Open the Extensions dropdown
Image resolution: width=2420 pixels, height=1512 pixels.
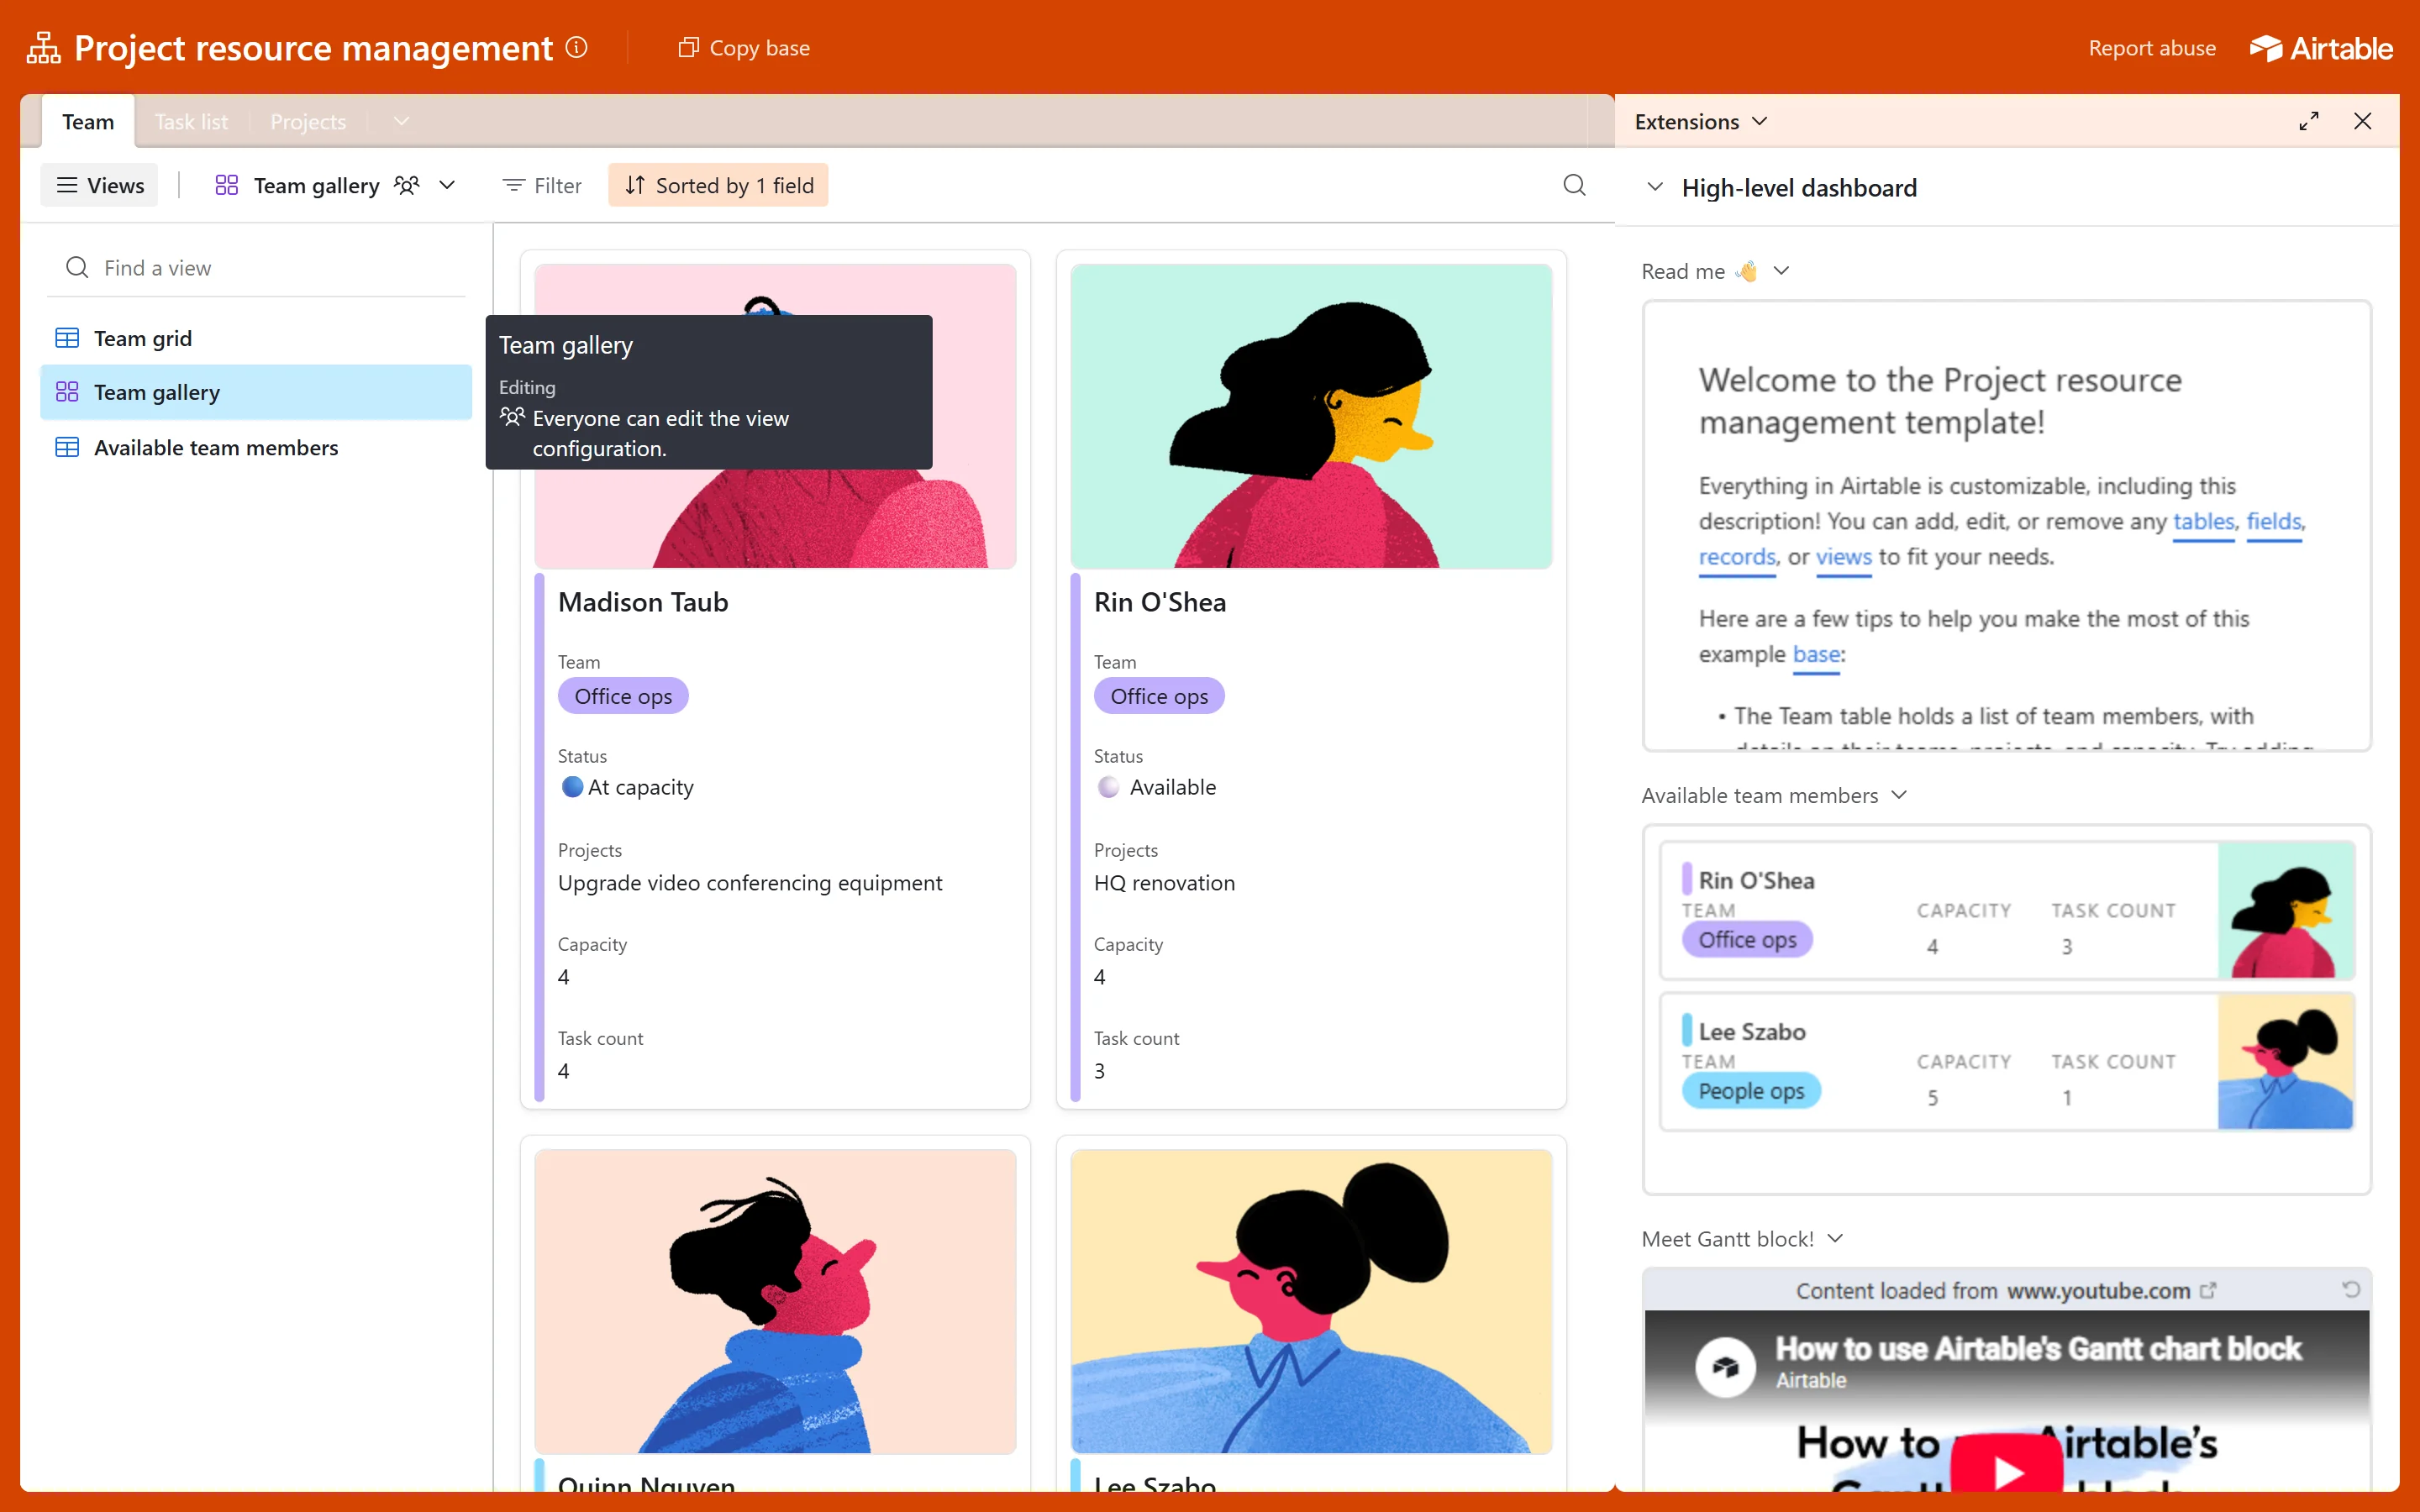pyautogui.click(x=1702, y=121)
